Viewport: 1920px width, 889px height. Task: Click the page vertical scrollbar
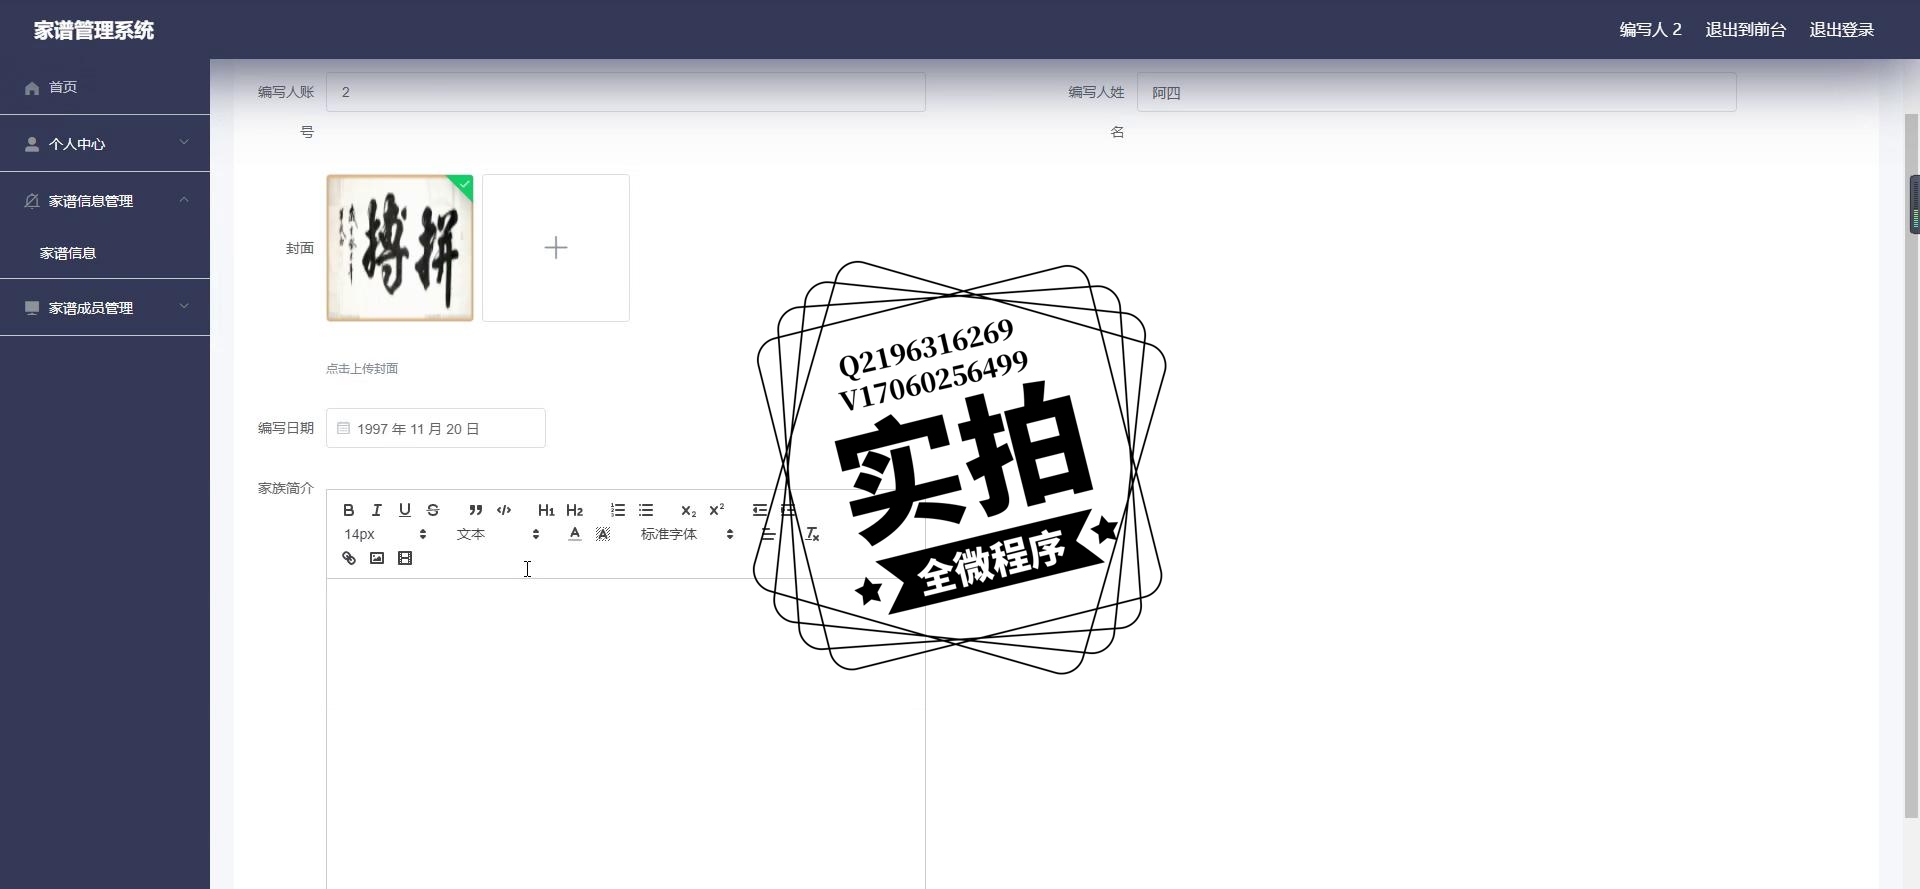(x=1913, y=465)
